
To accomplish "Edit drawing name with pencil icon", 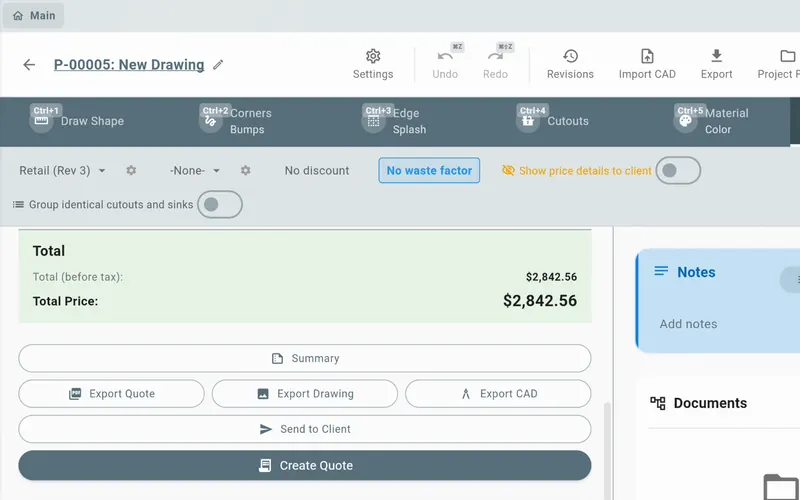I will coord(218,65).
